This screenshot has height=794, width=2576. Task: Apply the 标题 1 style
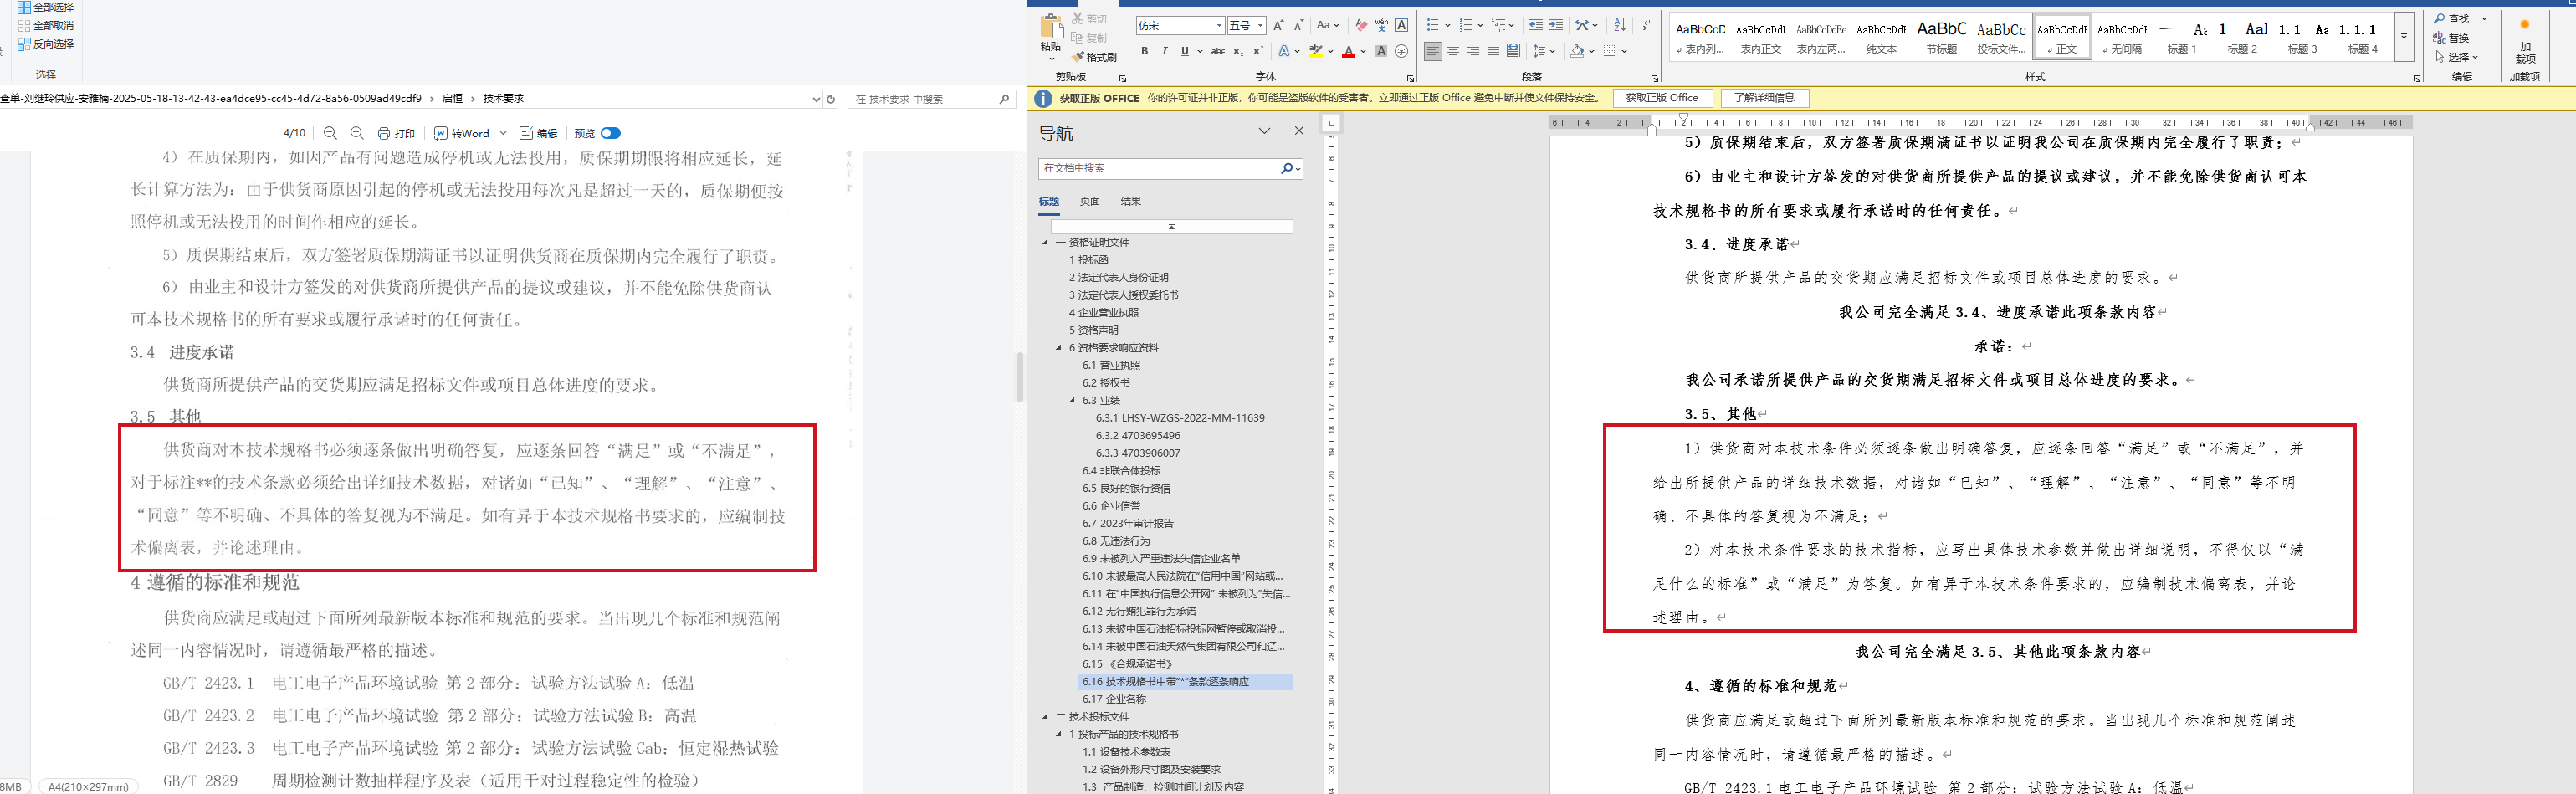click(x=2181, y=37)
